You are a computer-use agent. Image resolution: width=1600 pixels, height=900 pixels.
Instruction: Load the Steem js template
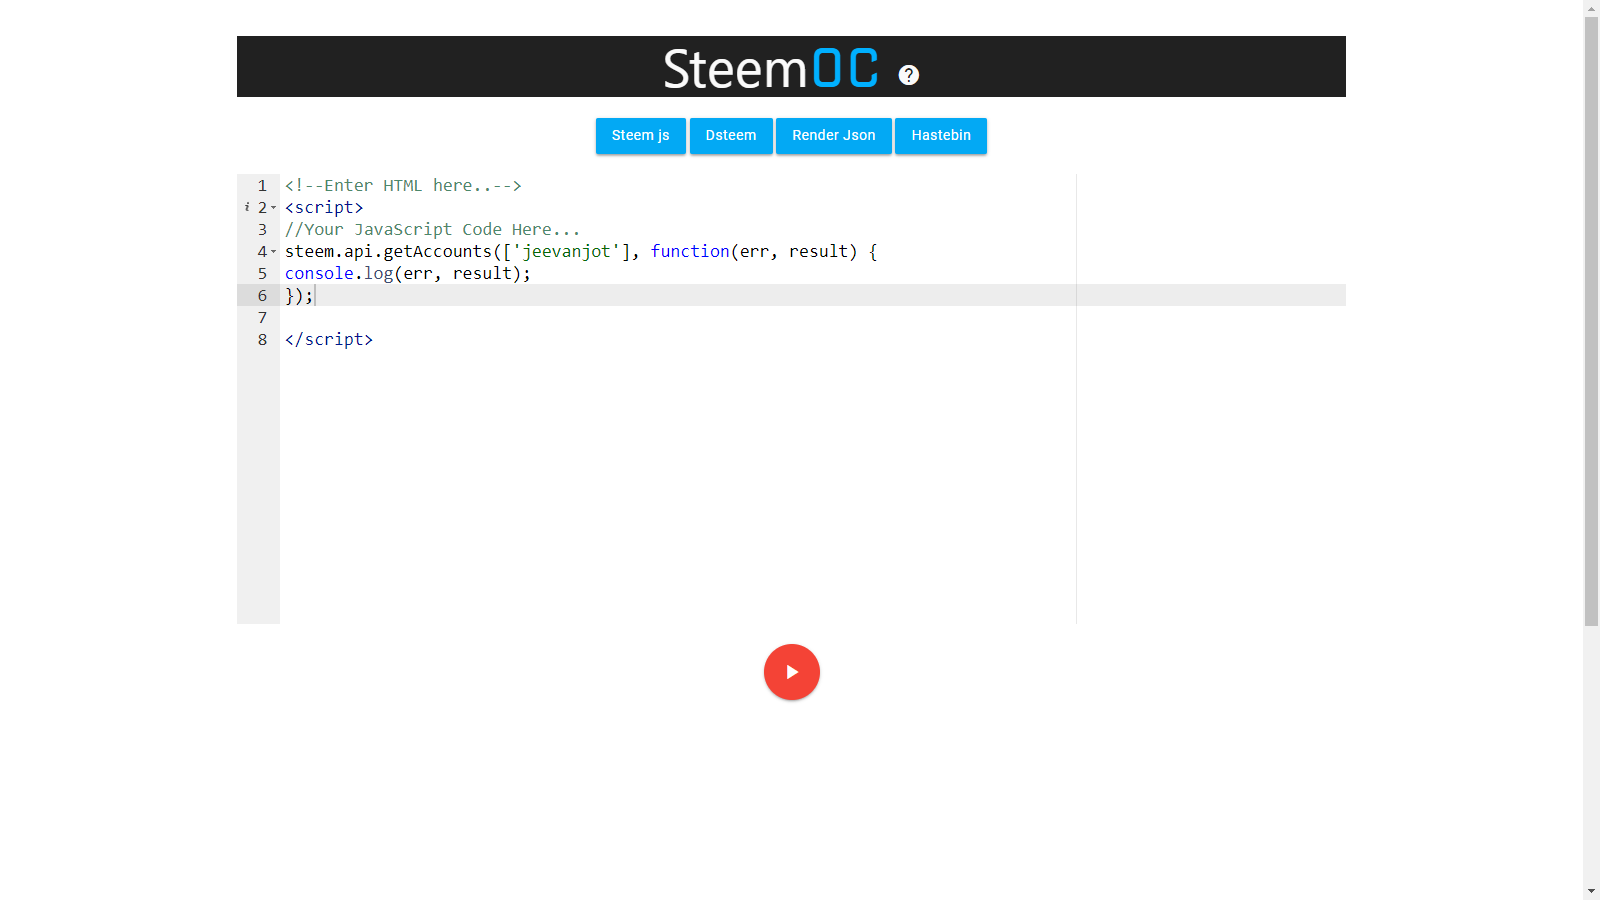[641, 136]
